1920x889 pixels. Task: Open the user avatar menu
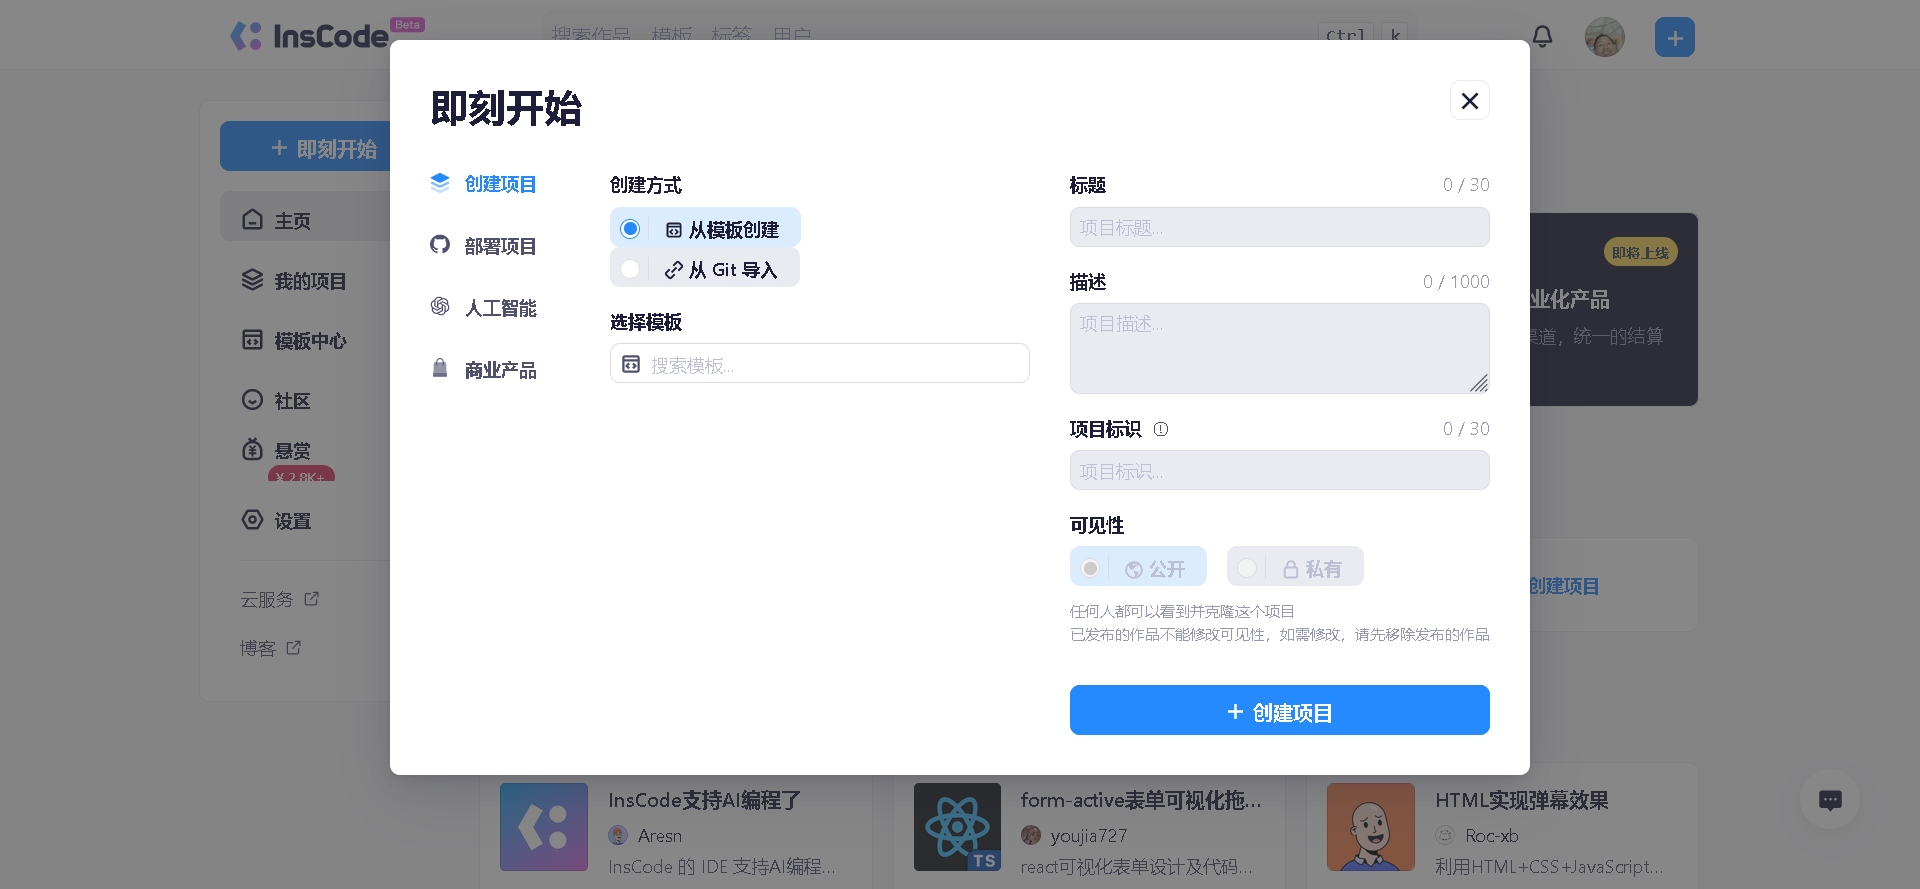pos(1604,37)
